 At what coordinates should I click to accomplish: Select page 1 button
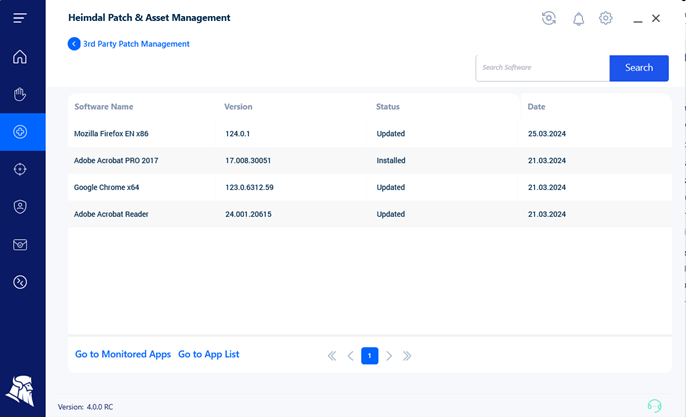370,356
